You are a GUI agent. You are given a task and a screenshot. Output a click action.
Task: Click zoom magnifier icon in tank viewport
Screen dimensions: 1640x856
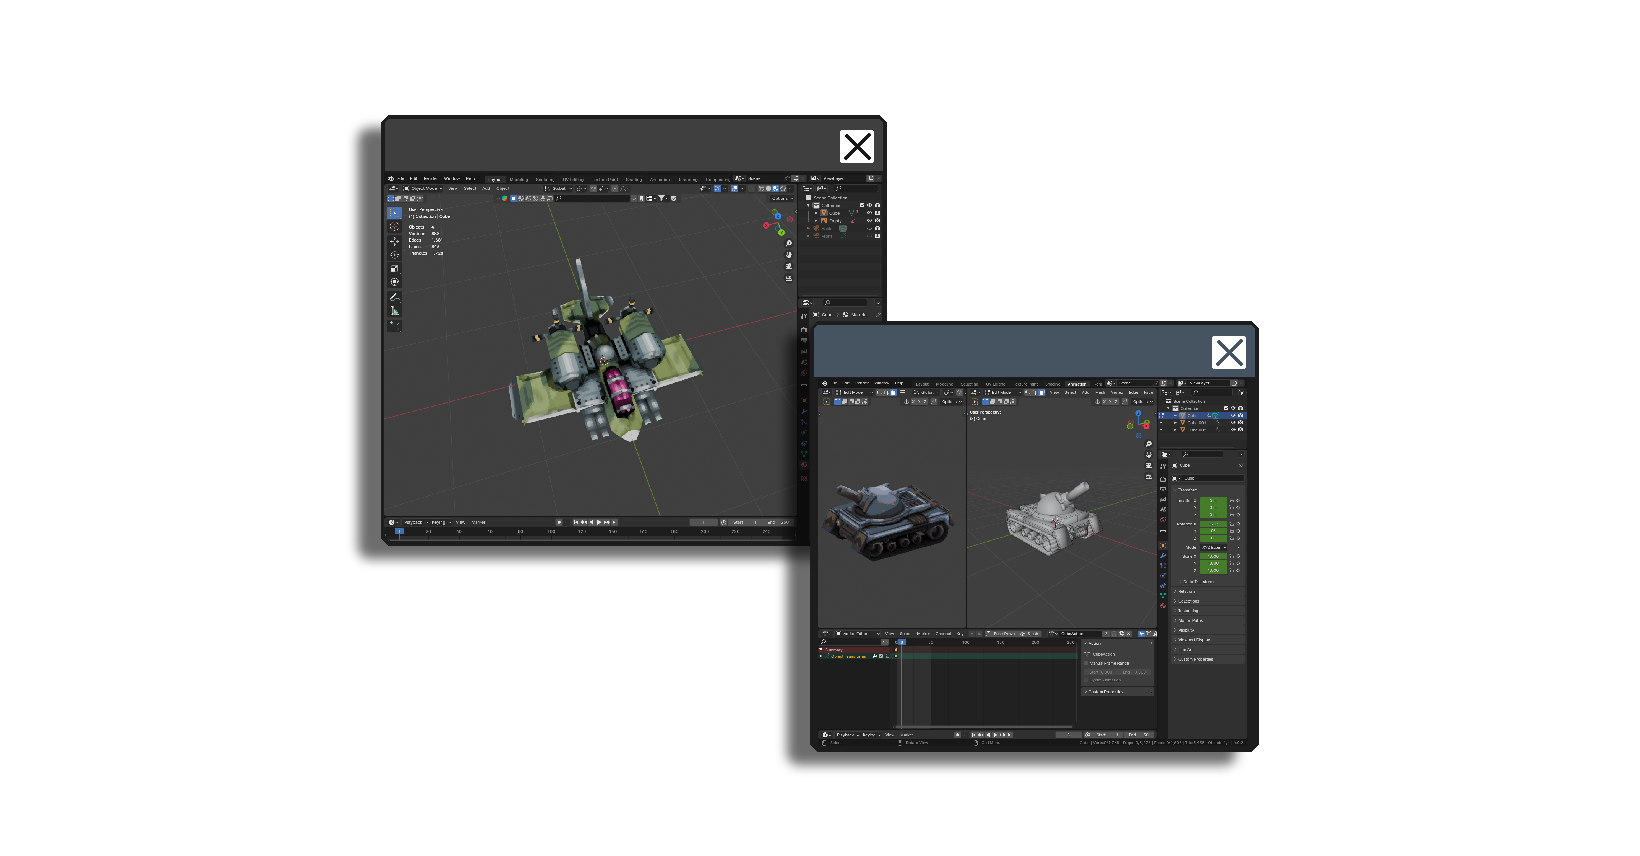tap(1149, 444)
